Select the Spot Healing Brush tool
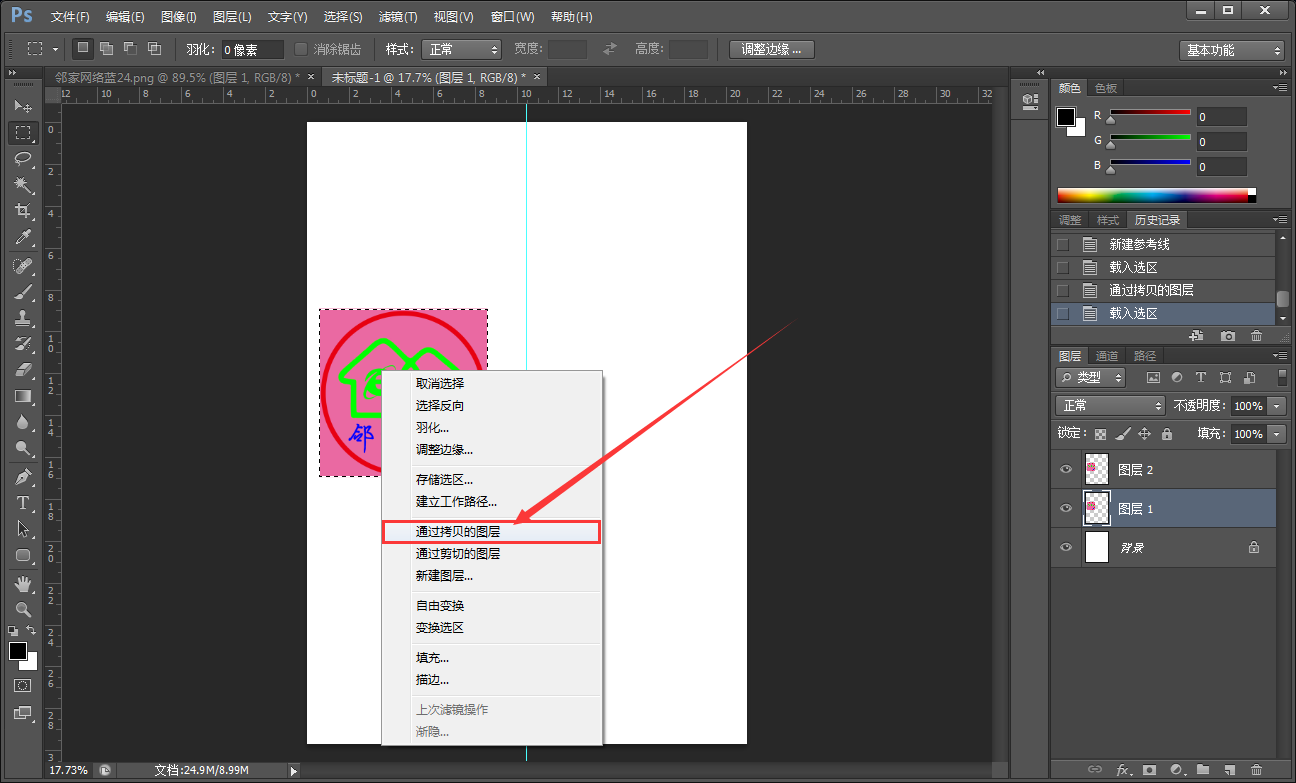Viewport: 1296px width, 783px height. click(23, 266)
